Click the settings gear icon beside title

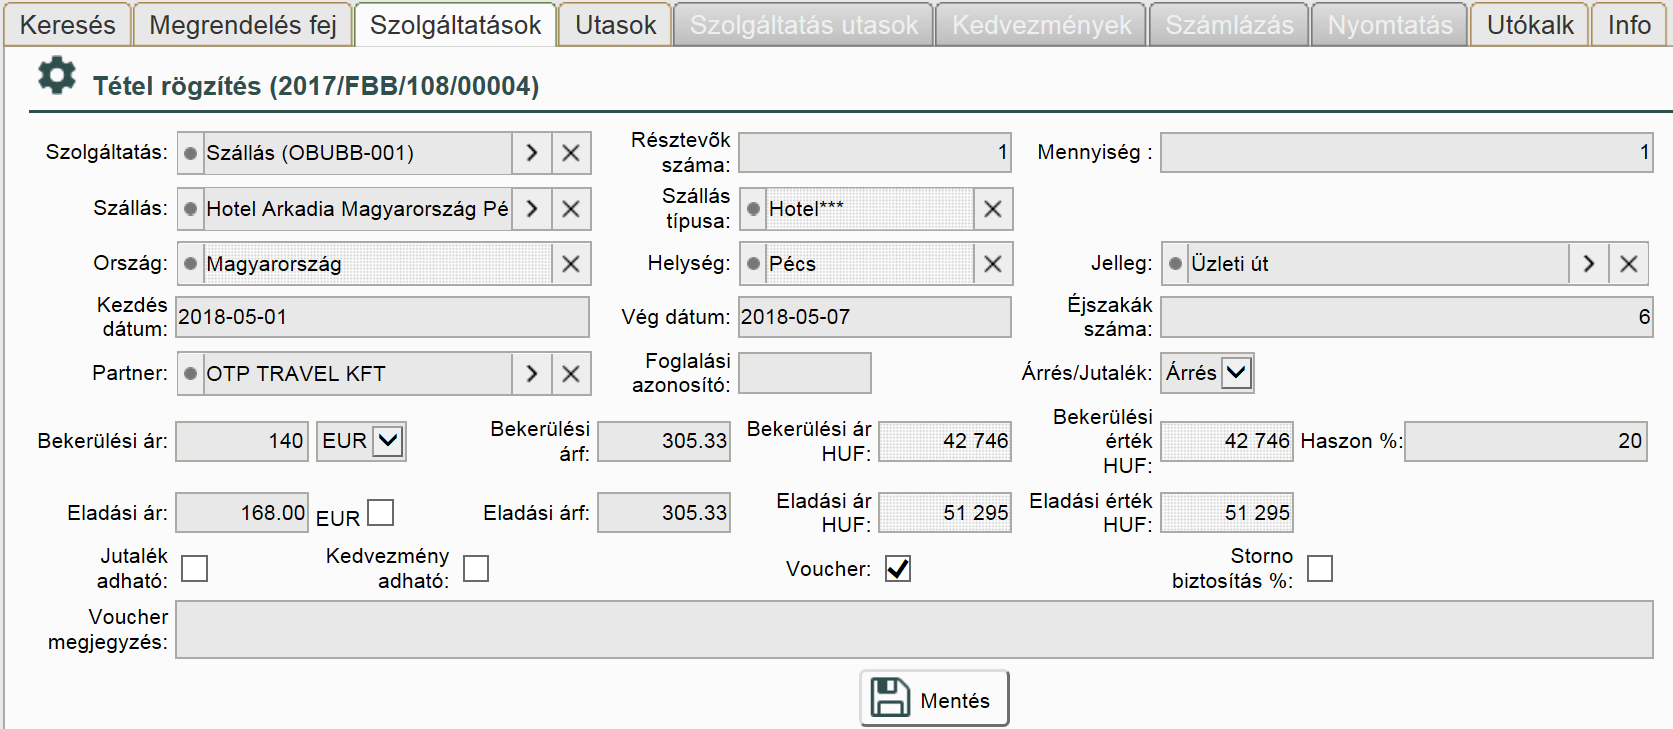(57, 76)
